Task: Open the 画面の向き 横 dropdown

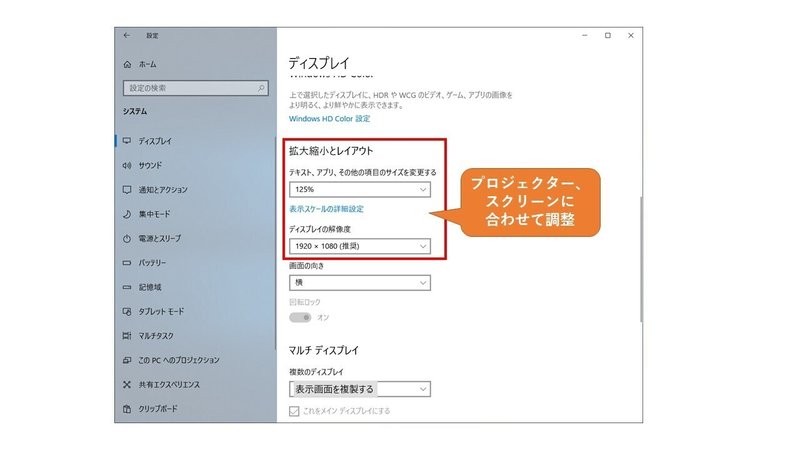Action: coord(360,283)
